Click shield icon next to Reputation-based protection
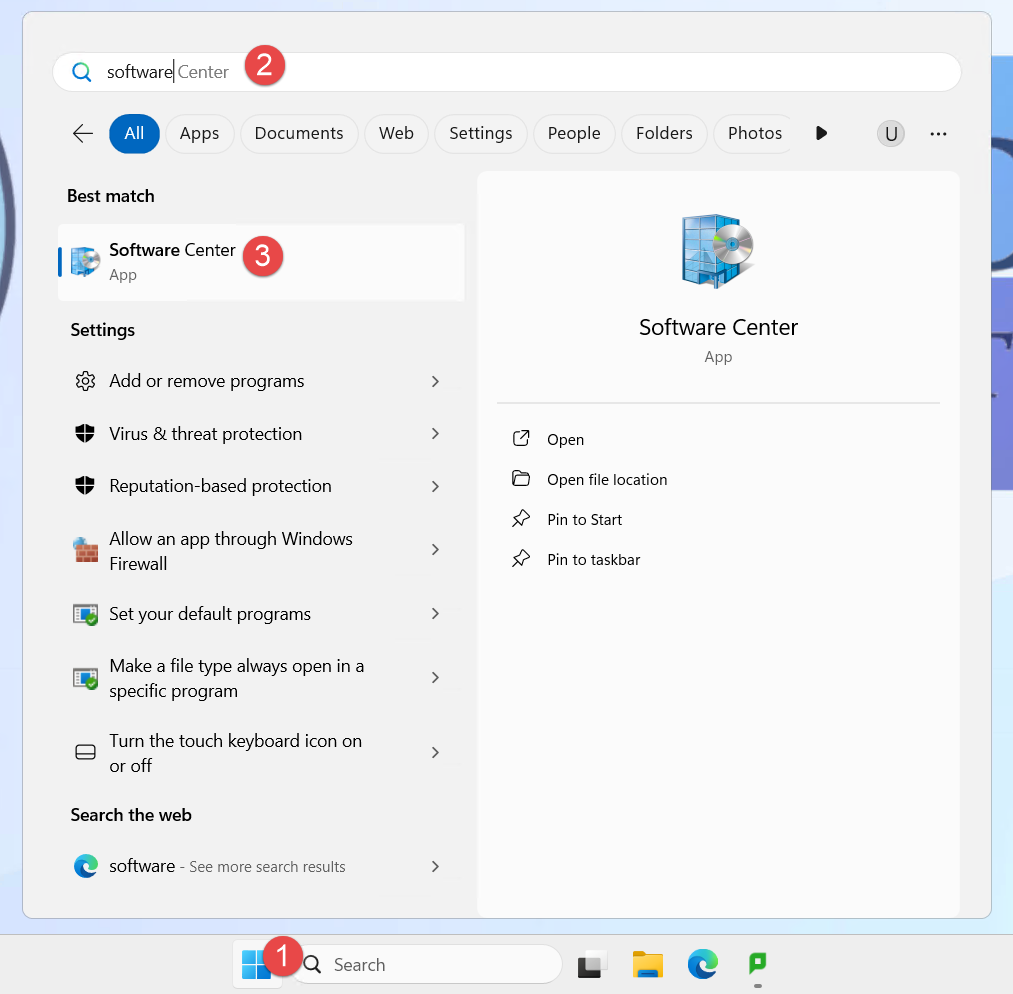Screen dimensions: 1013x994 (85, 485)
